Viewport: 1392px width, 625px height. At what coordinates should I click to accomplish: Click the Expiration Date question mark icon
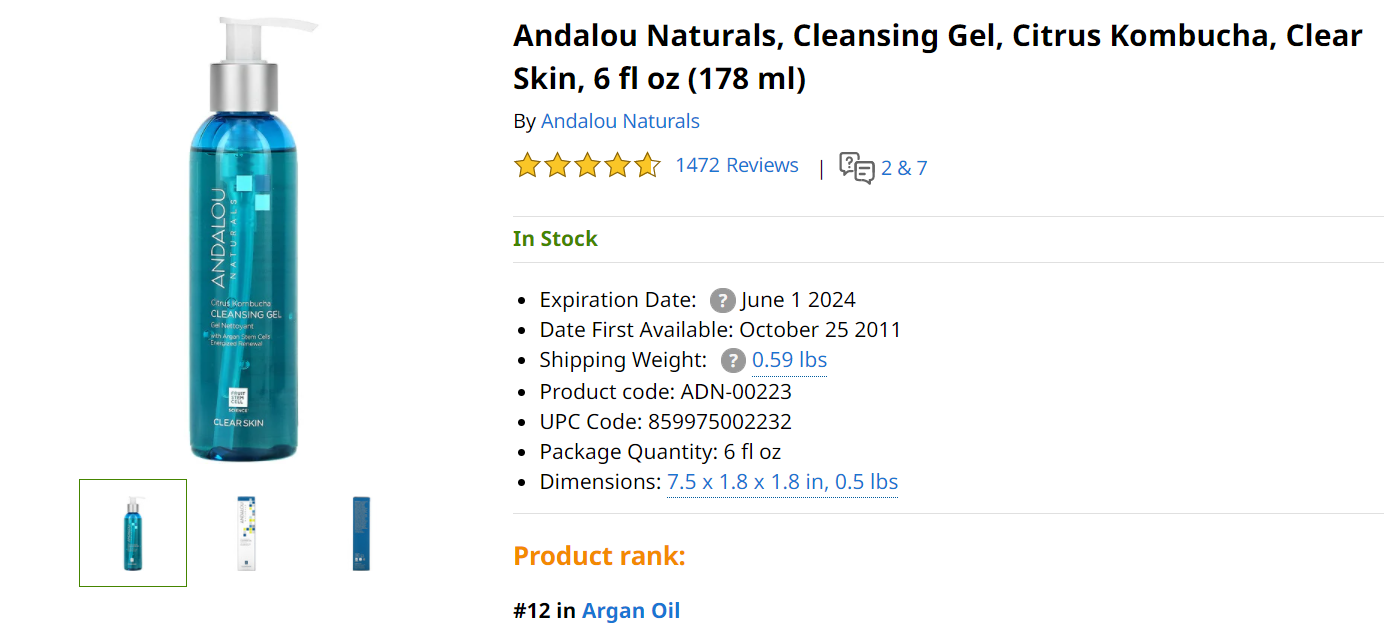coord(722,300)
